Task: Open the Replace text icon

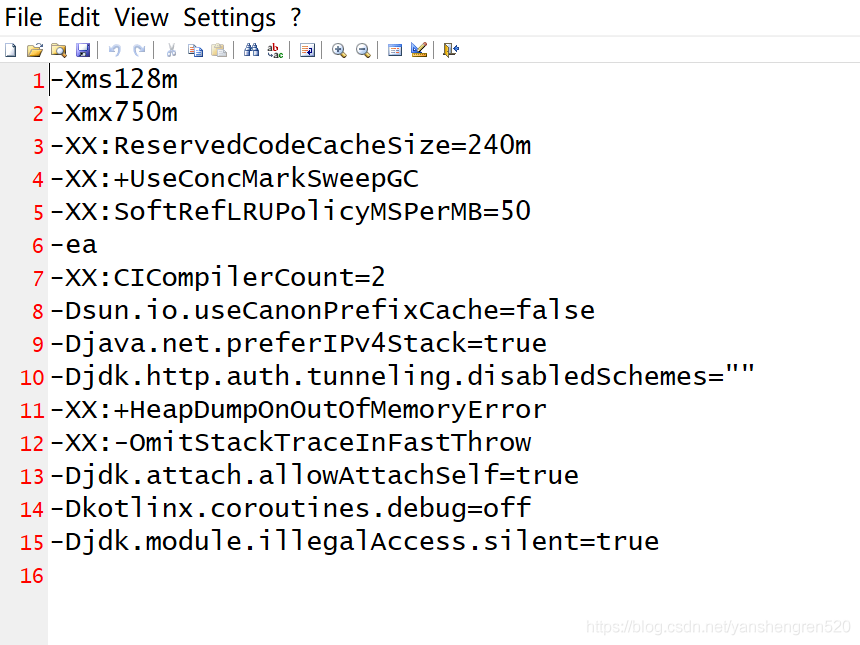Action: point(275,50)
